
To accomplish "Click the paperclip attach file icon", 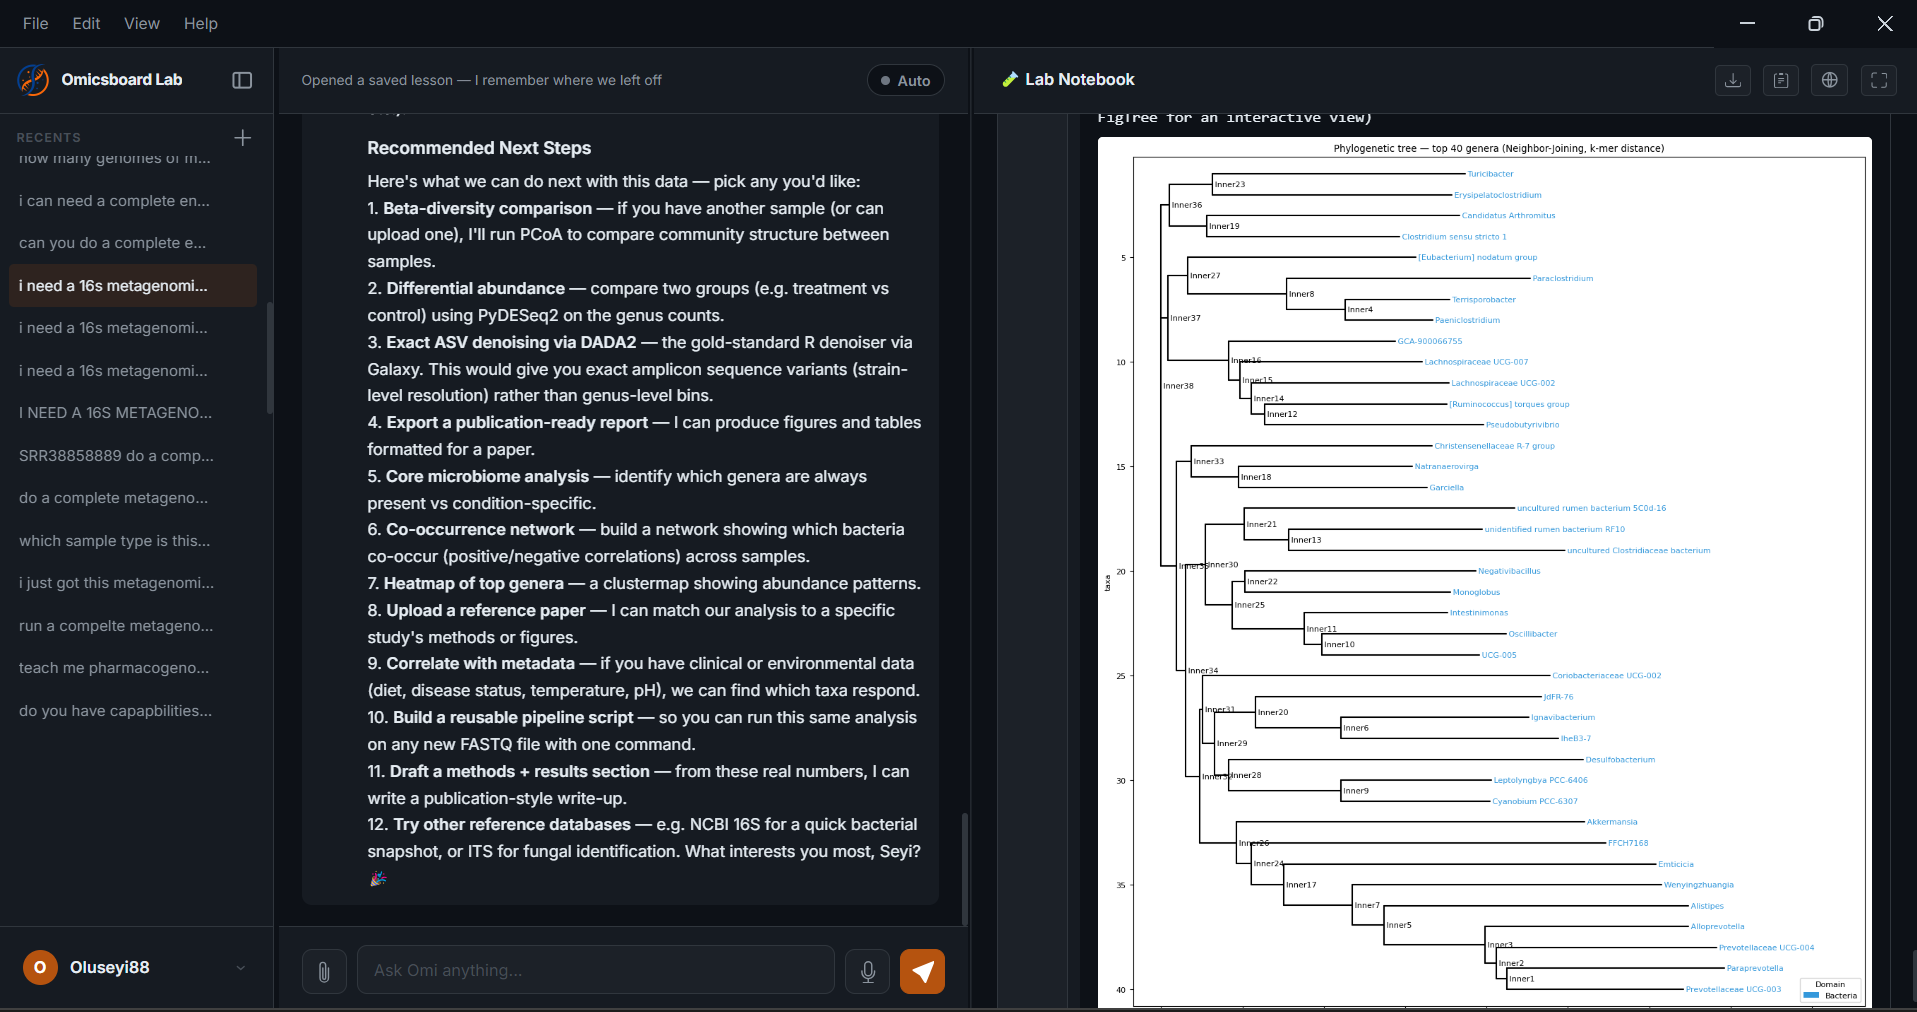I will pyautogui.click(x=324, y=971).
